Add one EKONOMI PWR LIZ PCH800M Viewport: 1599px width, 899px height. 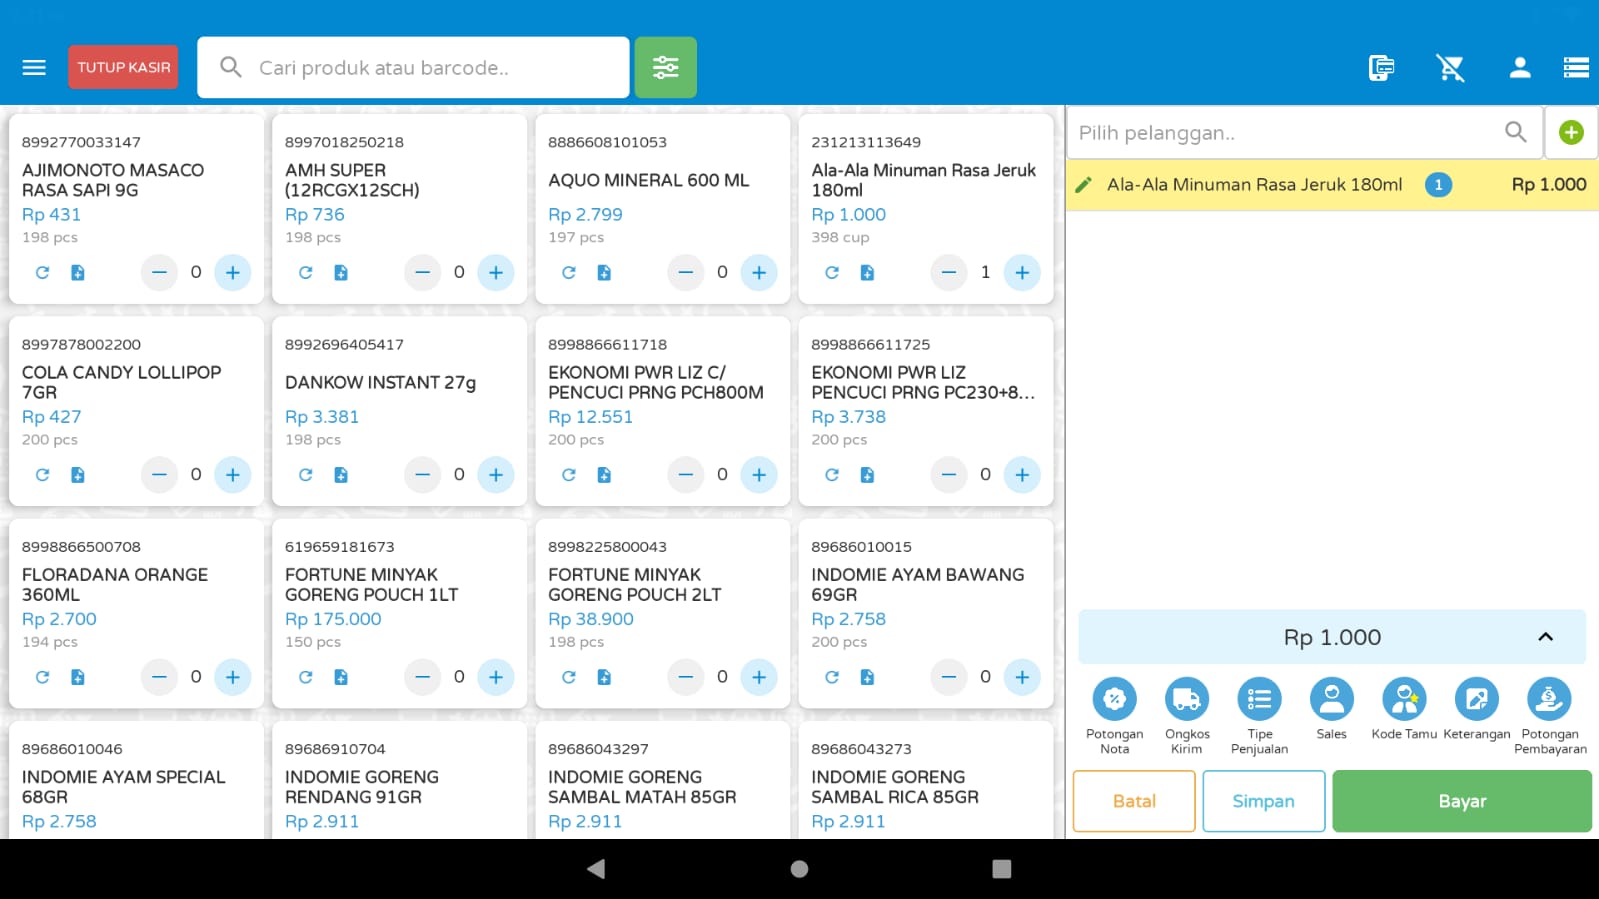pyautogui.click(x=759, y=475)
